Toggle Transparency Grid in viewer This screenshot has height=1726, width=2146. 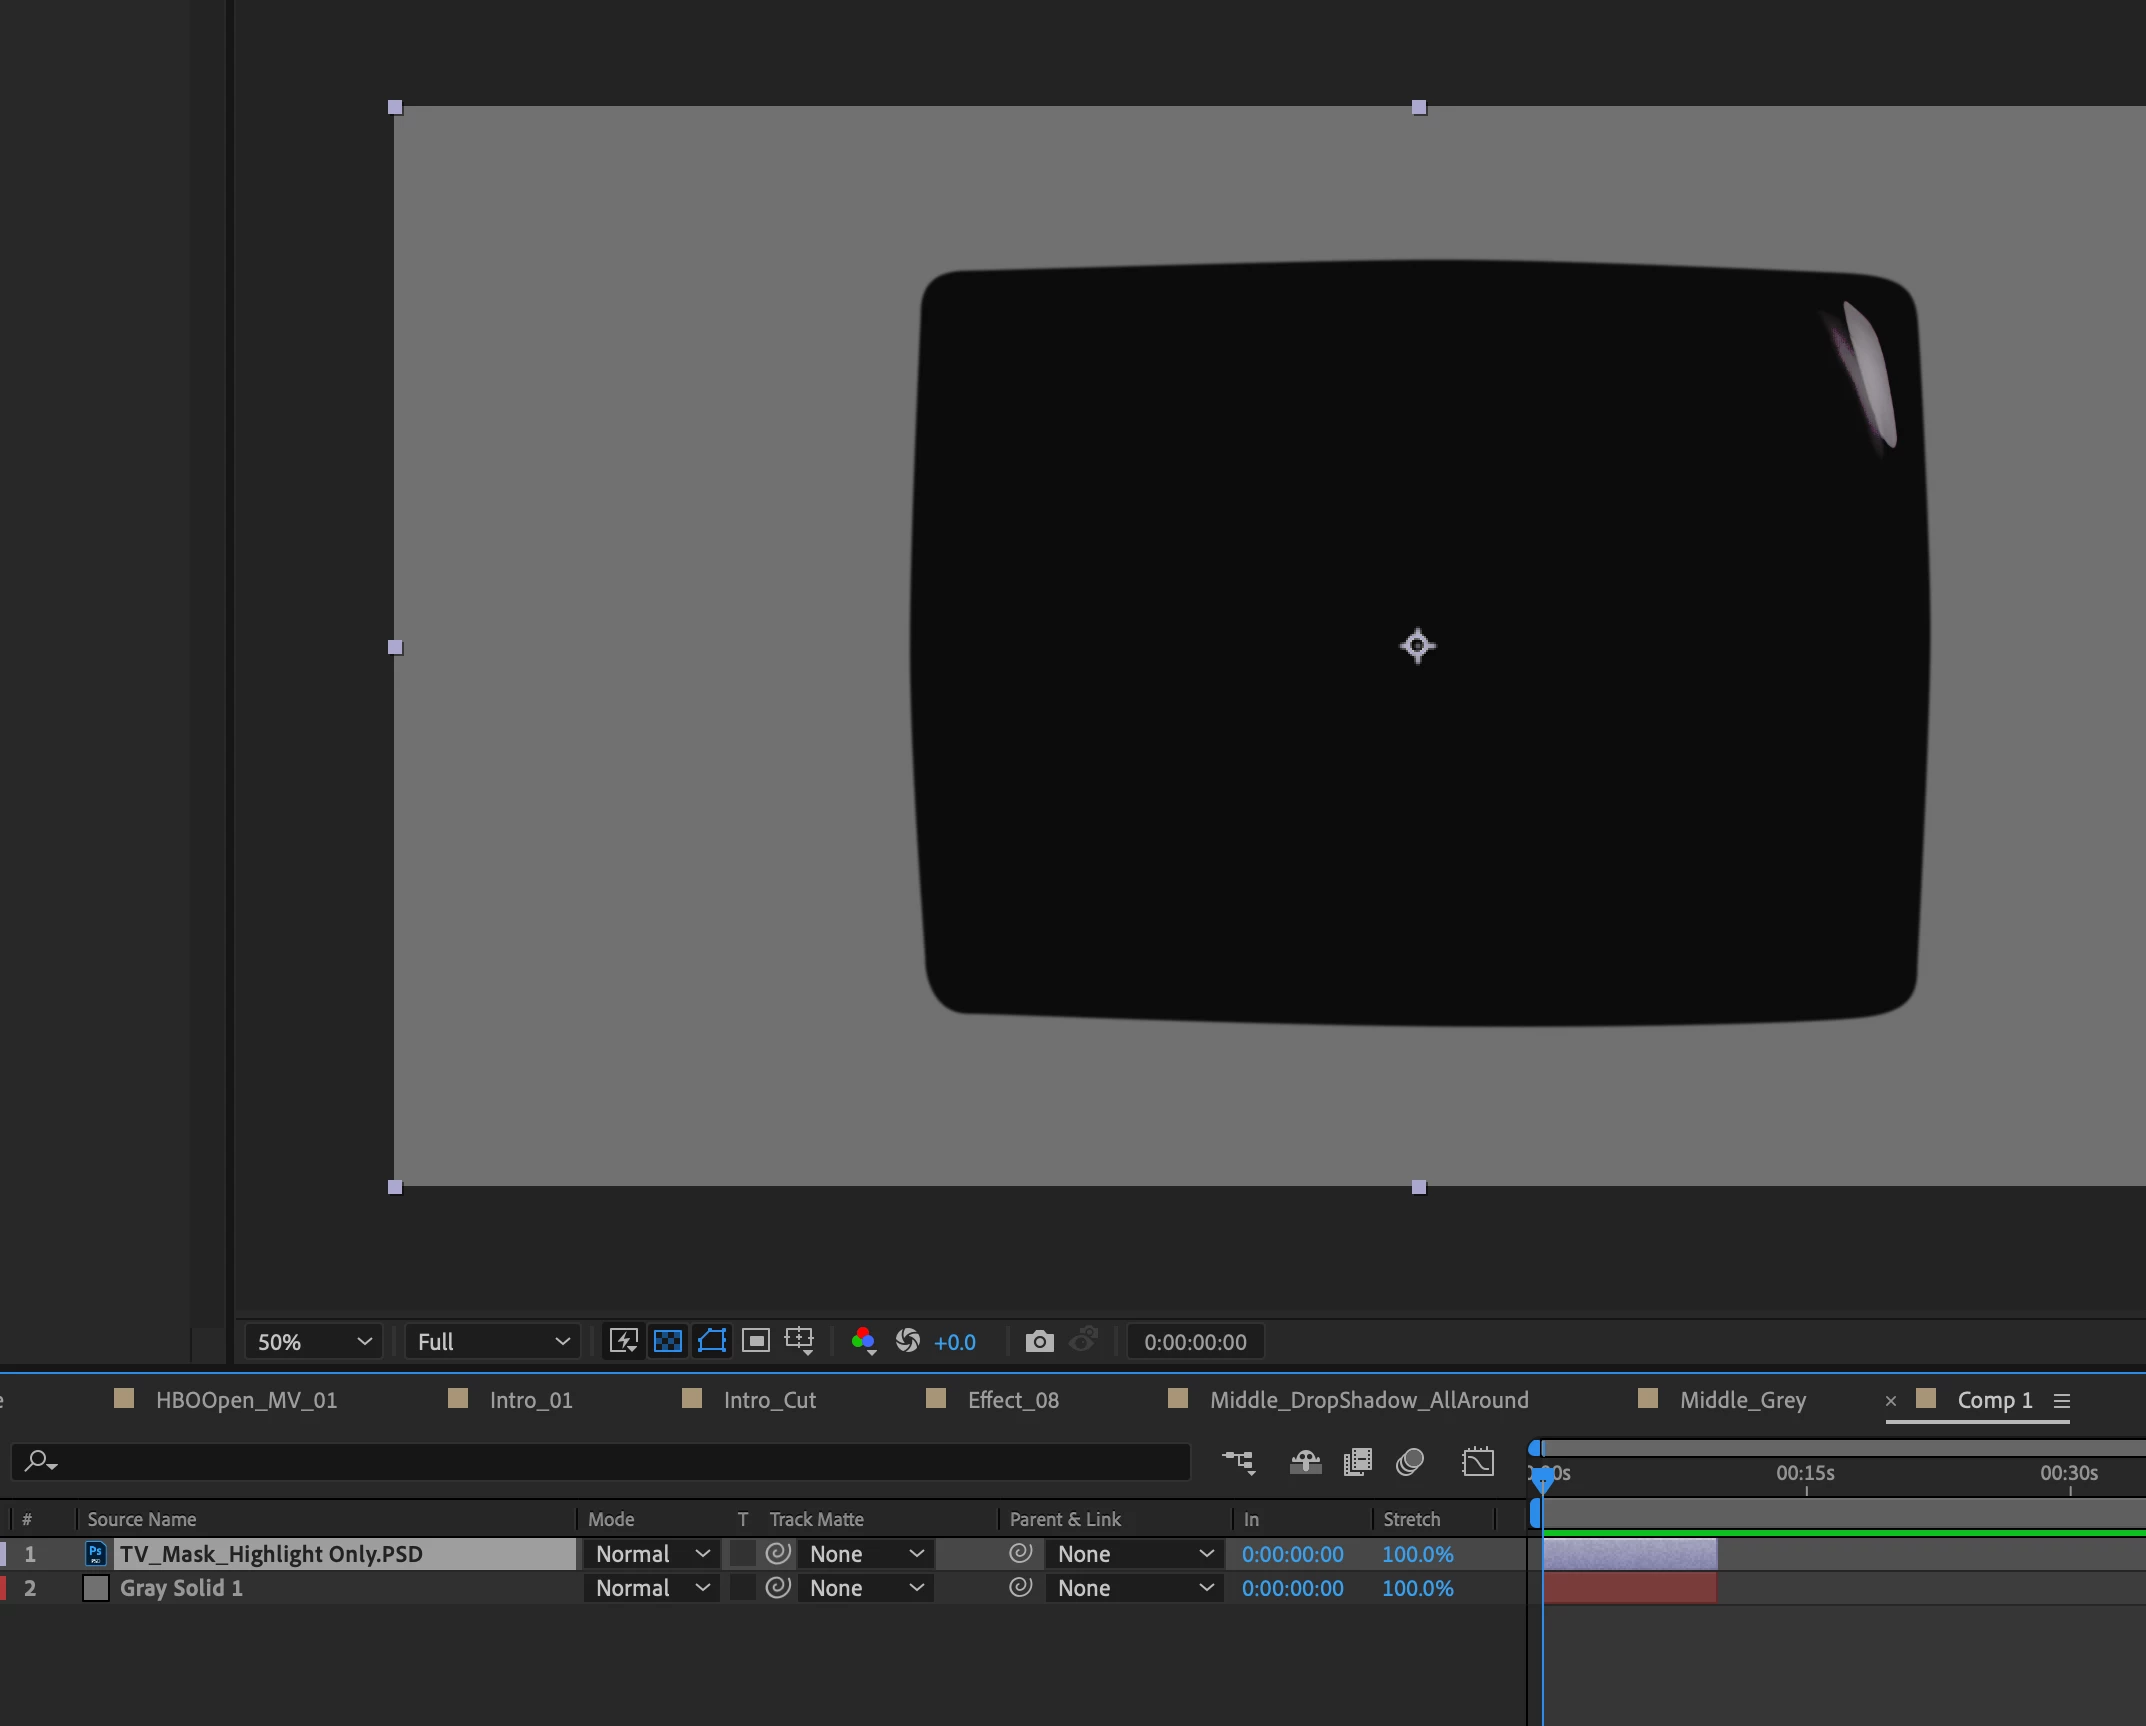[667, 1341]
